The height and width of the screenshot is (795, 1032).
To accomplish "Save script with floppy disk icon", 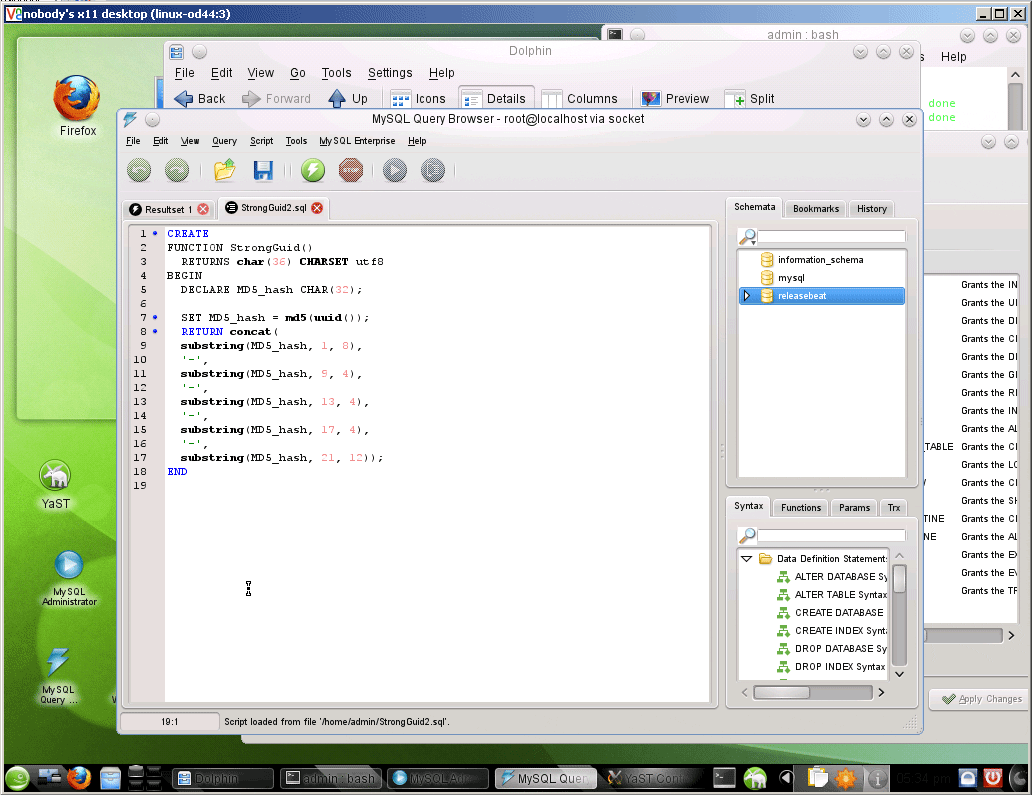I will [263, 170].
